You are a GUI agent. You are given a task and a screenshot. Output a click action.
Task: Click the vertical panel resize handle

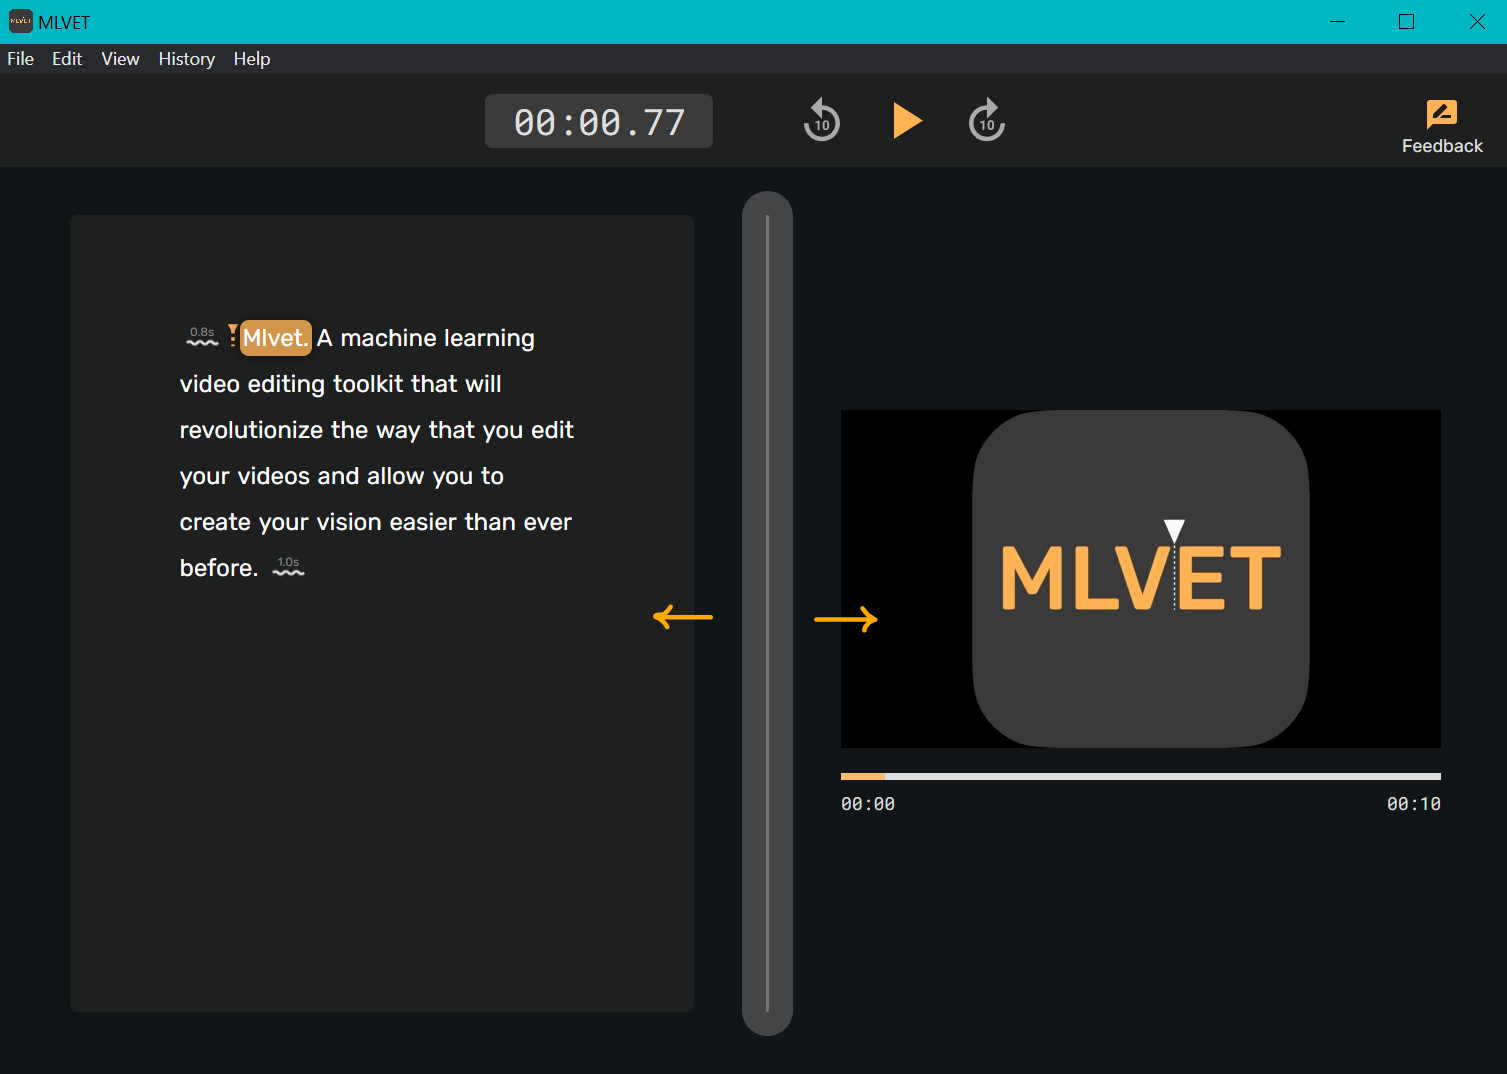(767, 613)
